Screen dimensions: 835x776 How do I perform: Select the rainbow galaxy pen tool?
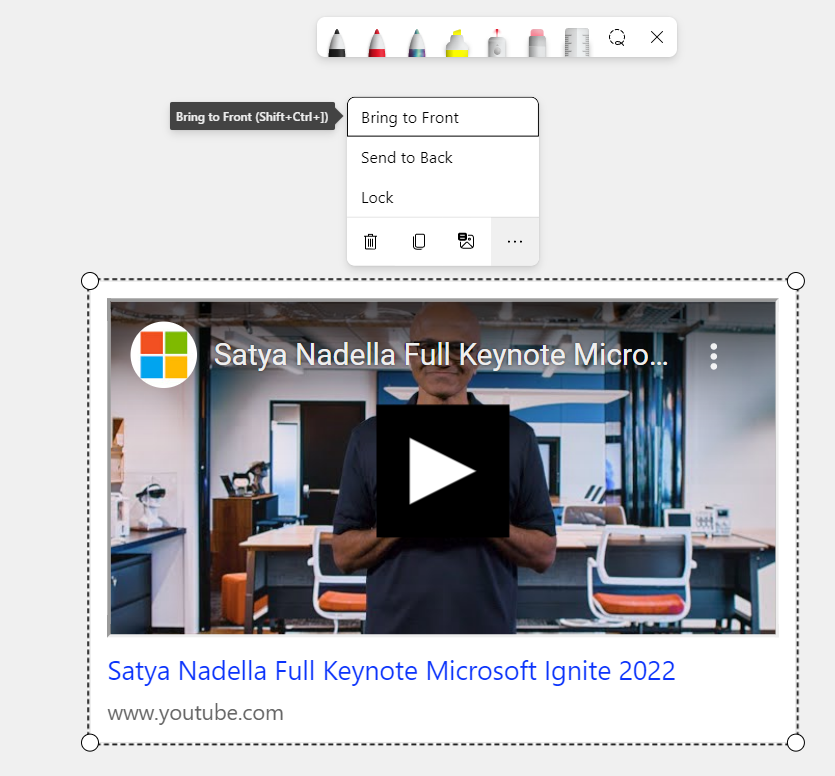coord(417,43)
